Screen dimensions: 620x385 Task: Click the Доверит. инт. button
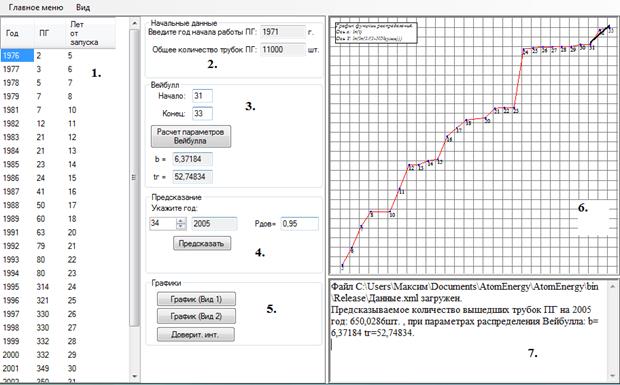pyautogui.click(x=196, y=334)
